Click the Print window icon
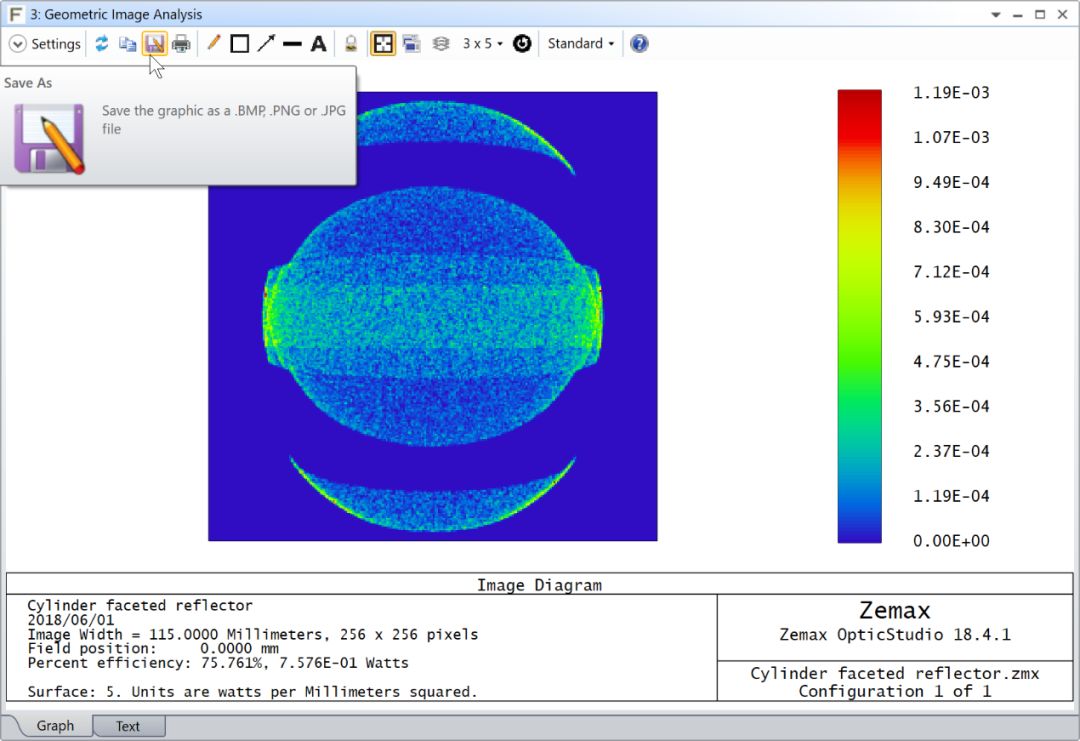 click(x=181, y=44)
